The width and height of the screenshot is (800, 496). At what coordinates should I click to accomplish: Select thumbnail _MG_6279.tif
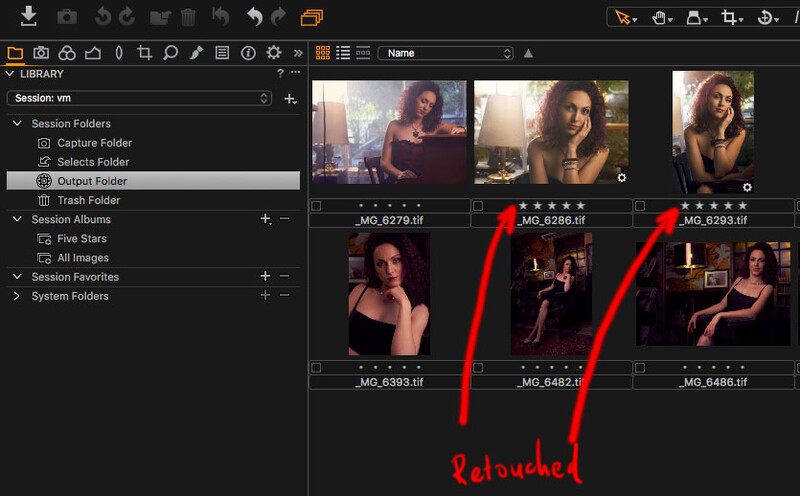pyautogui.click(x=389, y=132)
